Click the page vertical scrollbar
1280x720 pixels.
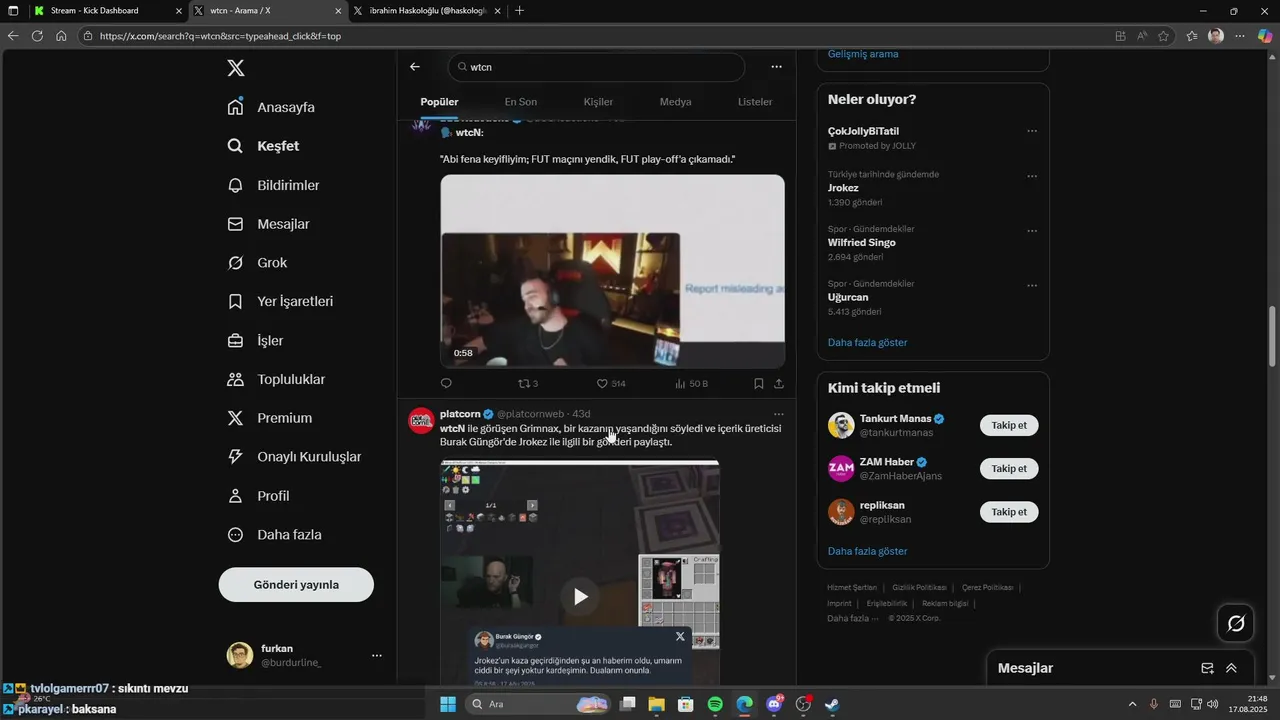click(1273, 336)
